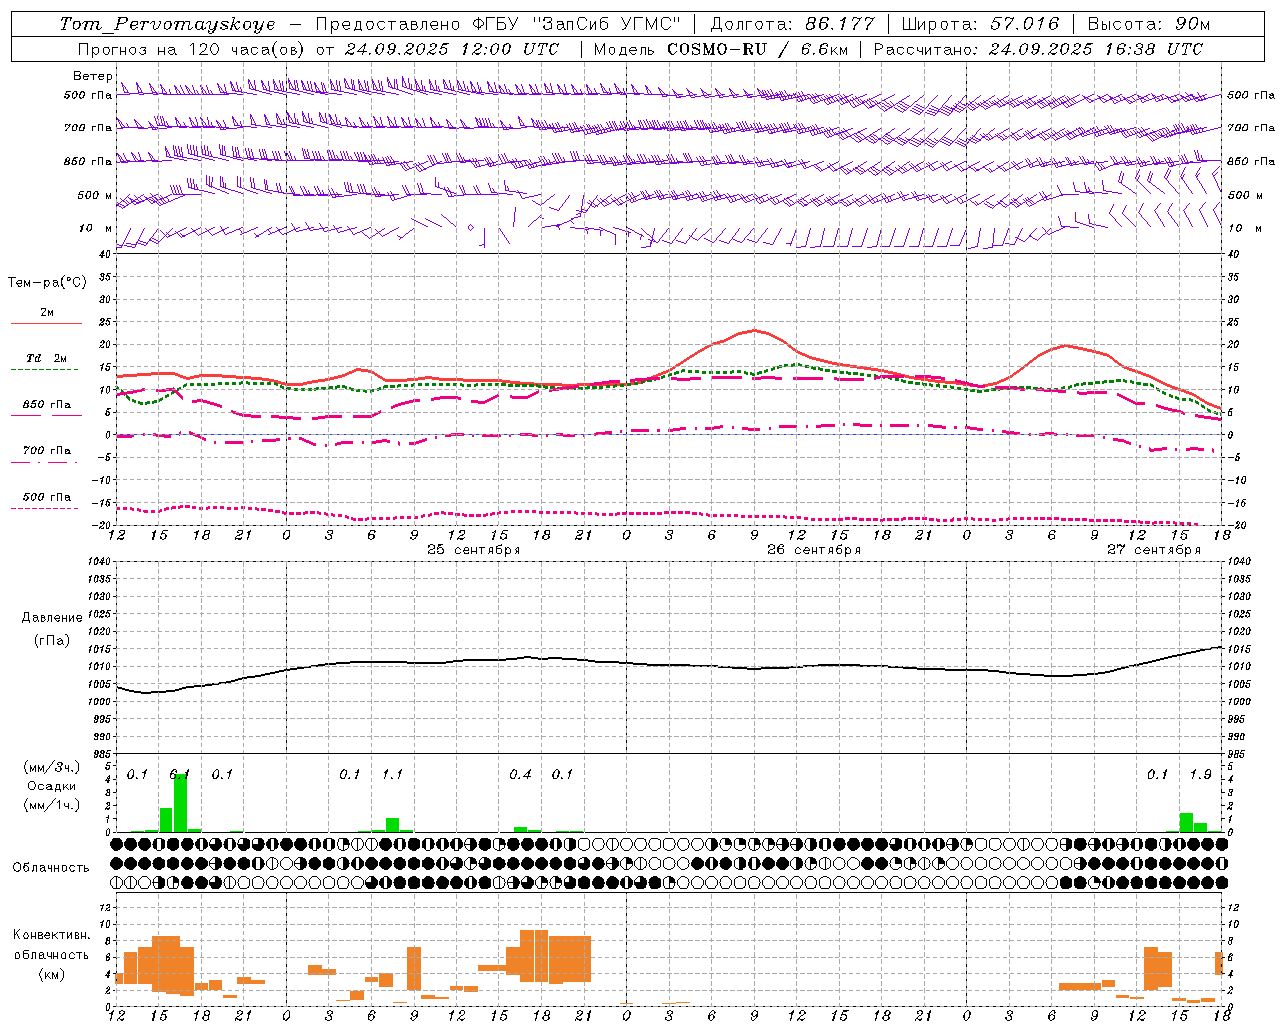Click the '700 гПа' temperature legend entry with dash-dot line
This screenshot has width=1280, height=1024.
tap(47, 451)
